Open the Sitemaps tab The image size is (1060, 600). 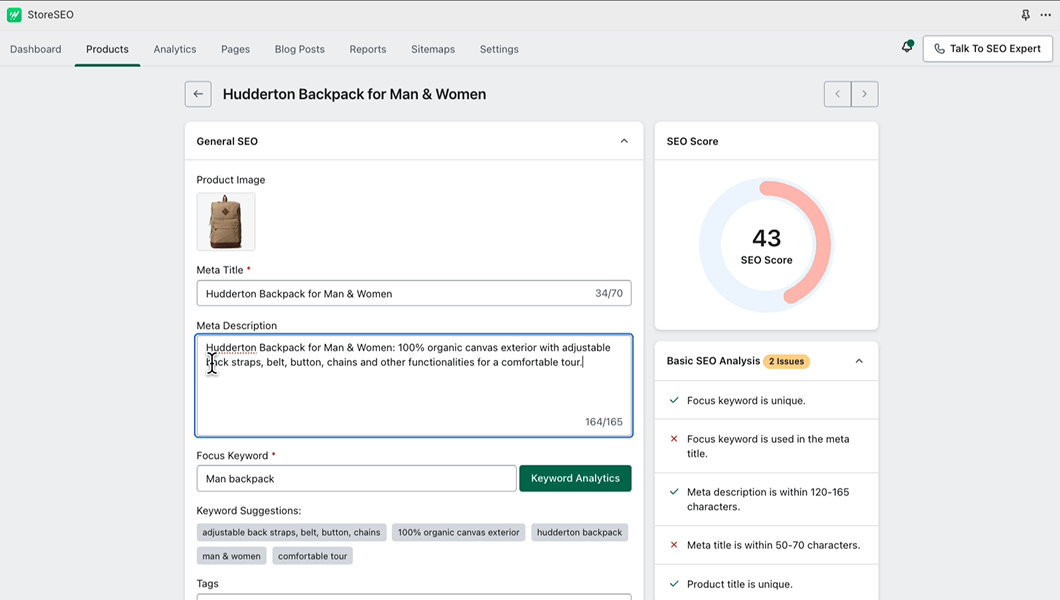coord(433,49)
